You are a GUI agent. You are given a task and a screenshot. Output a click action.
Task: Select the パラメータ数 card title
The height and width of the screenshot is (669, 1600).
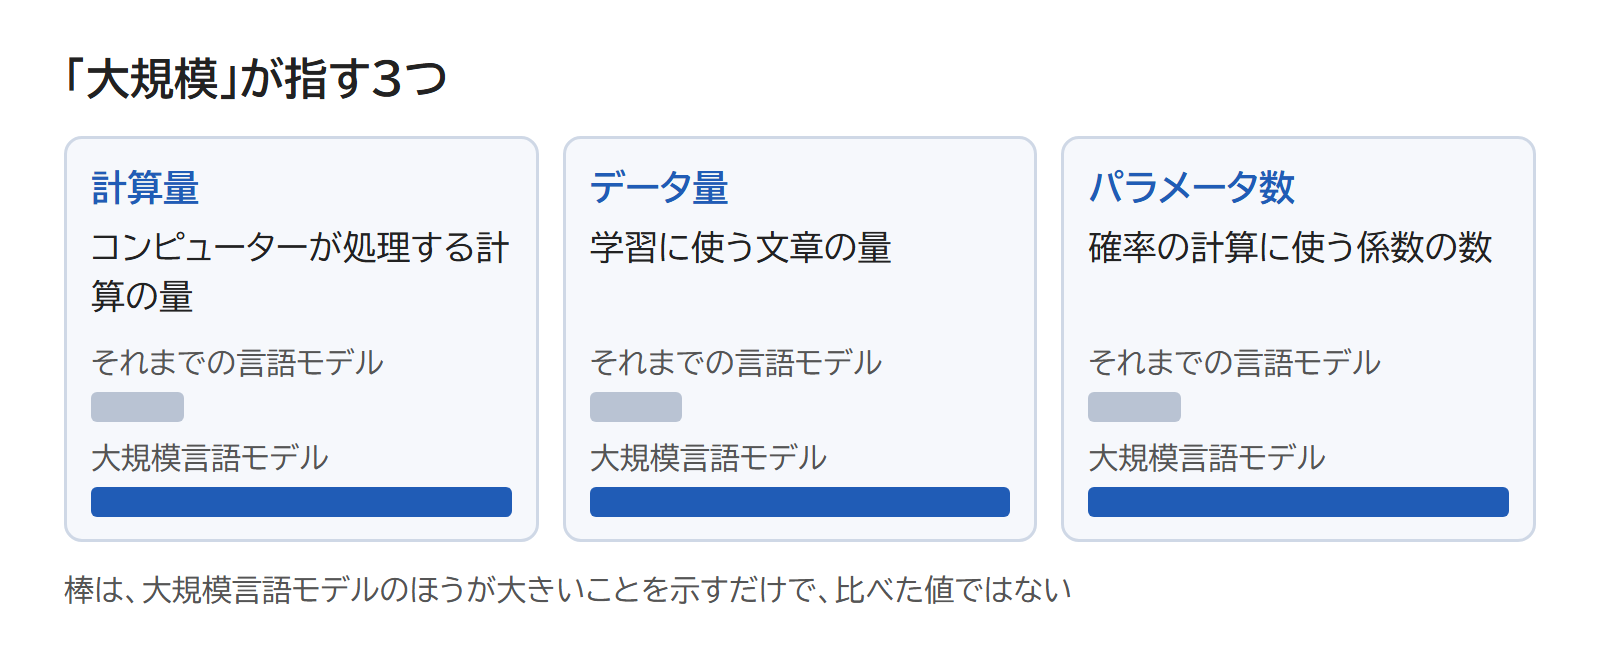coord(1191,188)
